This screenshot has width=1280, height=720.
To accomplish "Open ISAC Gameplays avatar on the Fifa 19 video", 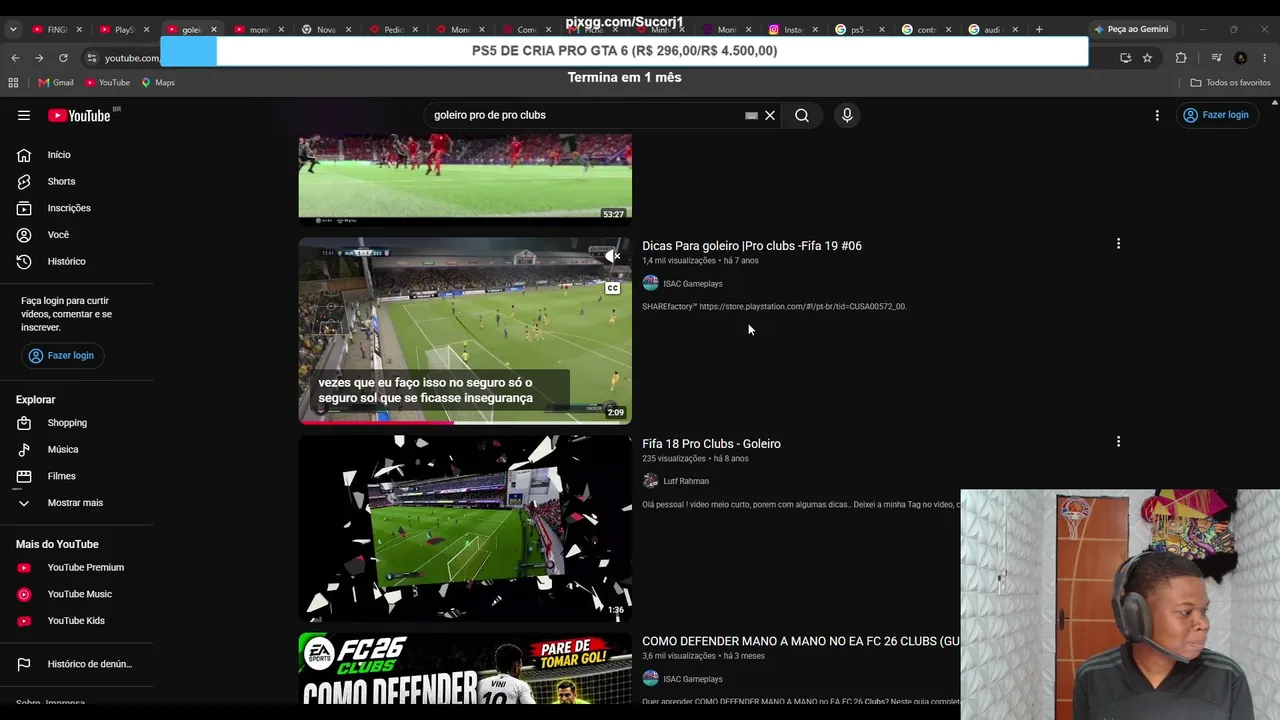I will point(650,283).
